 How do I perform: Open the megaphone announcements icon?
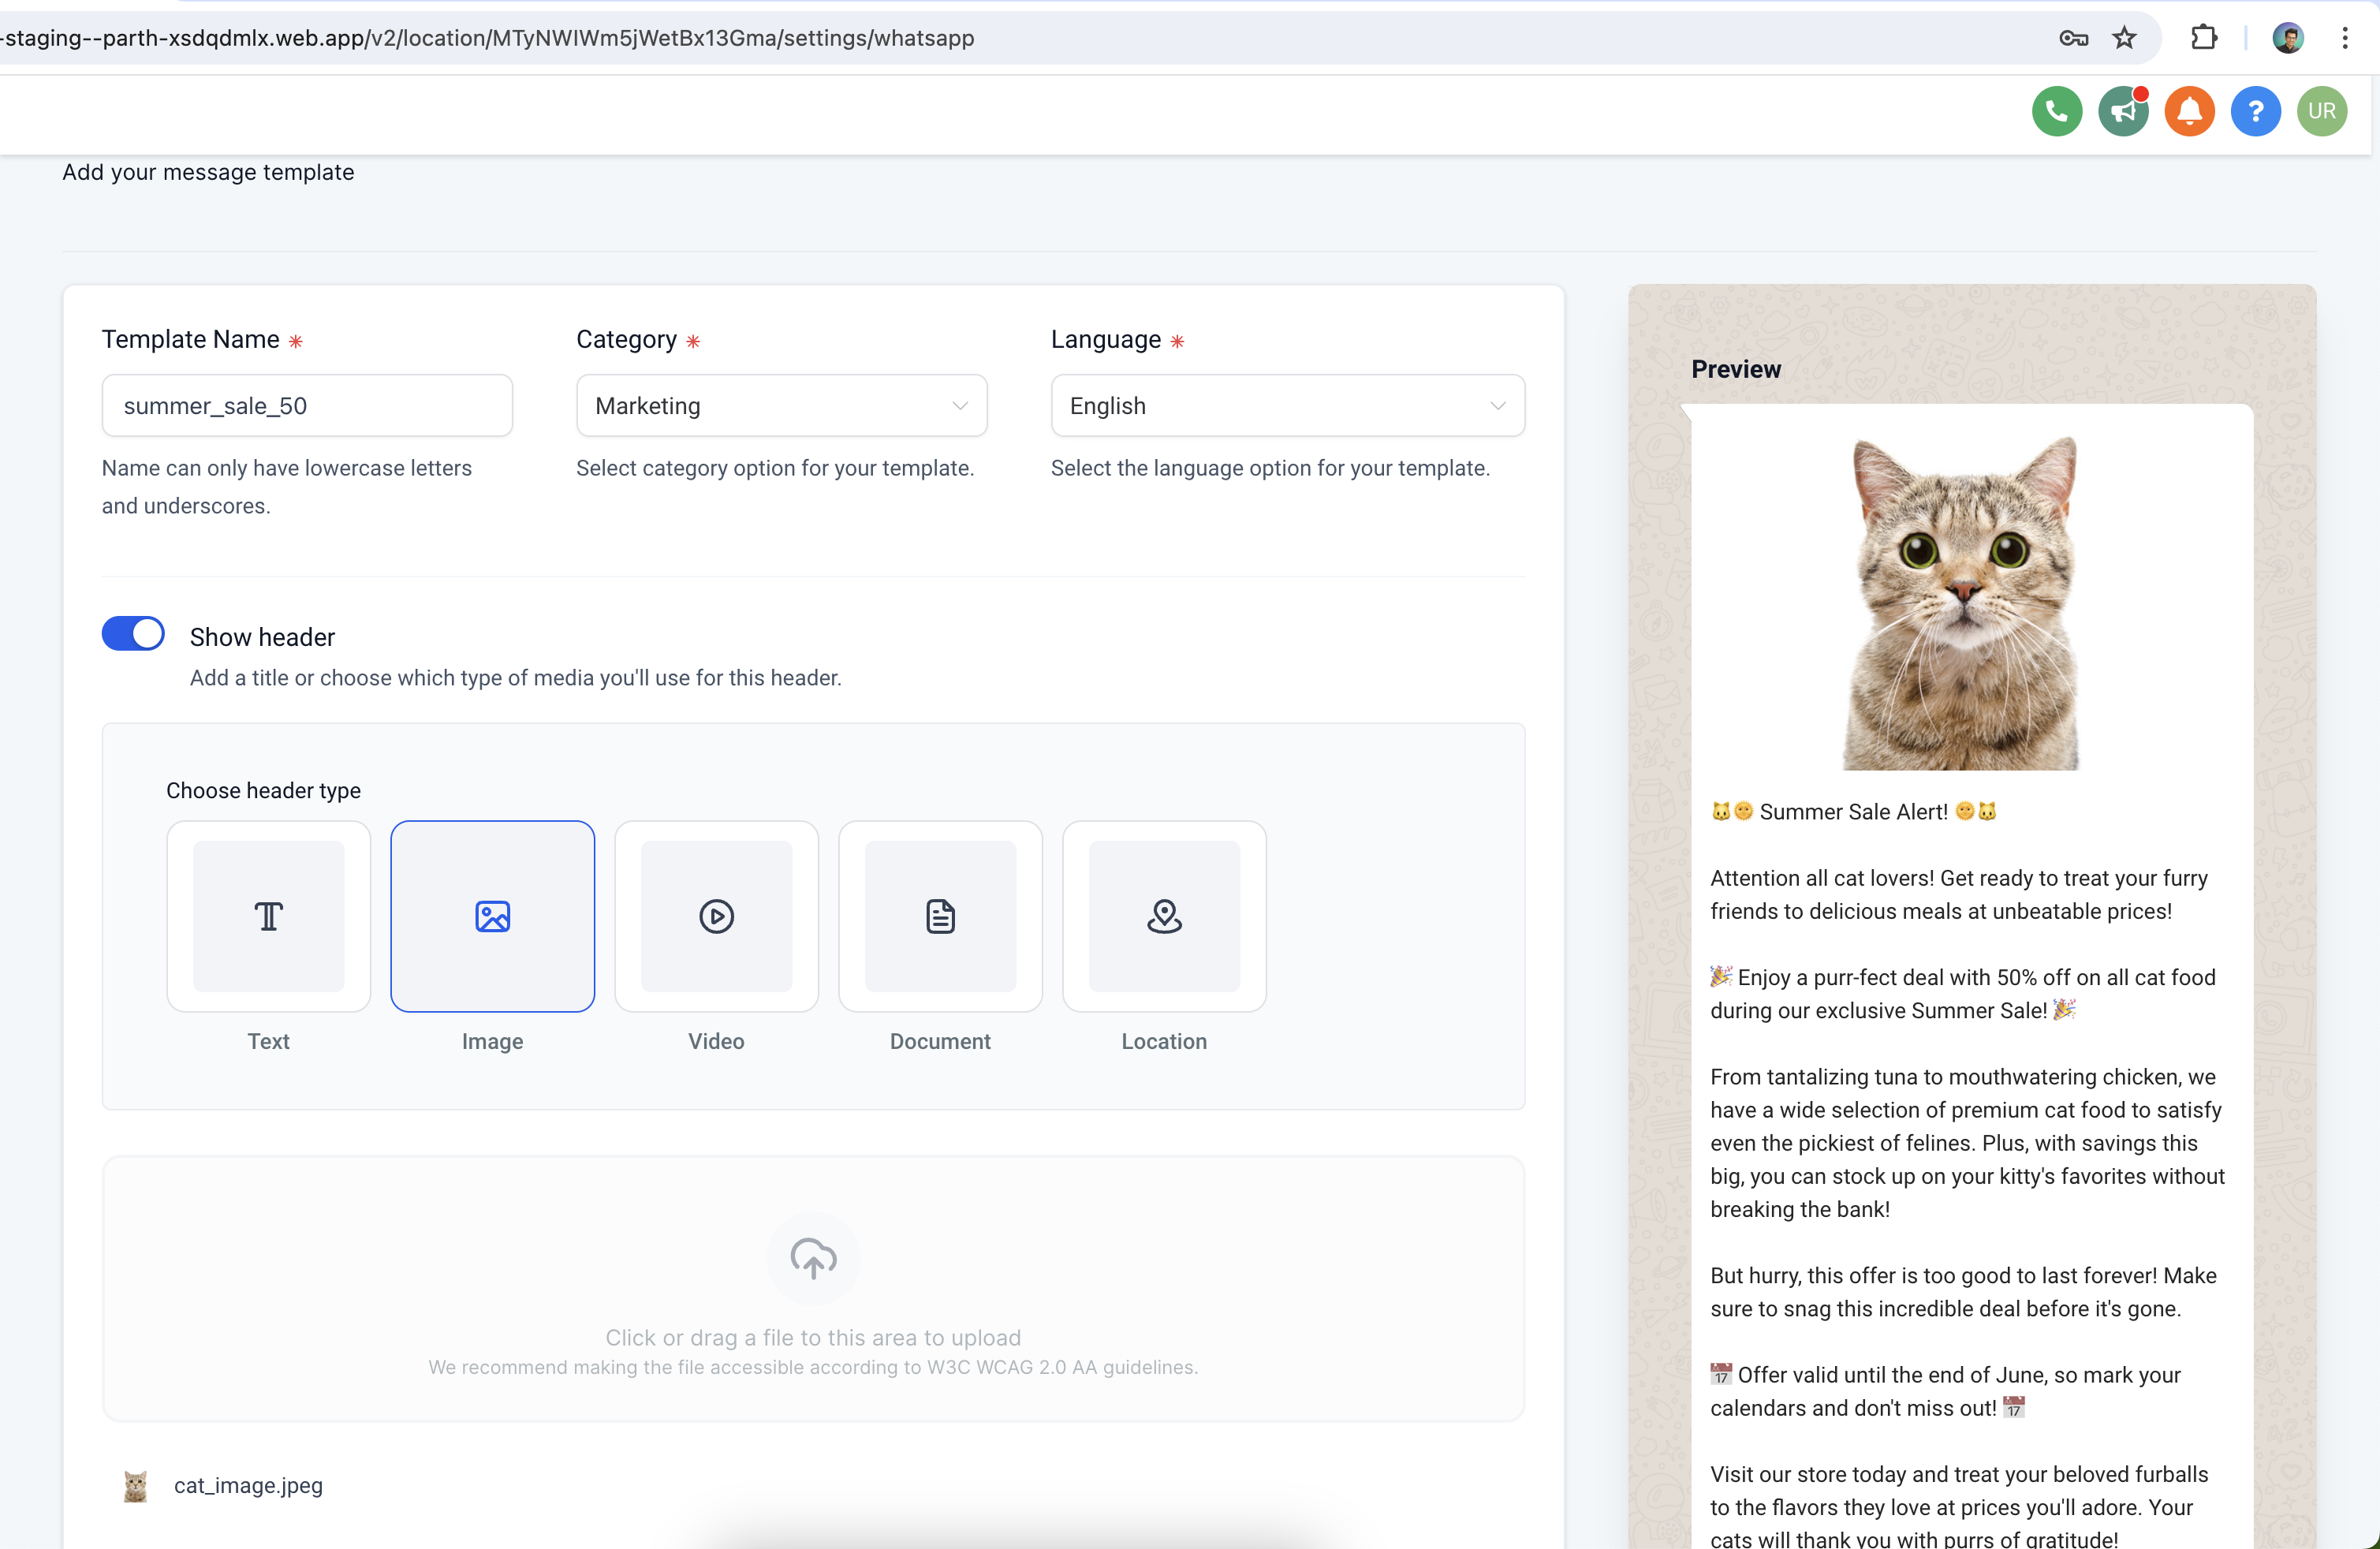(2122, 111)
